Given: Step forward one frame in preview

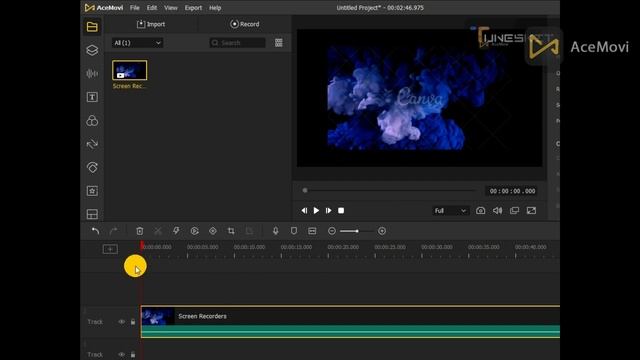Looking at the screenshot, I should (329, 211).
